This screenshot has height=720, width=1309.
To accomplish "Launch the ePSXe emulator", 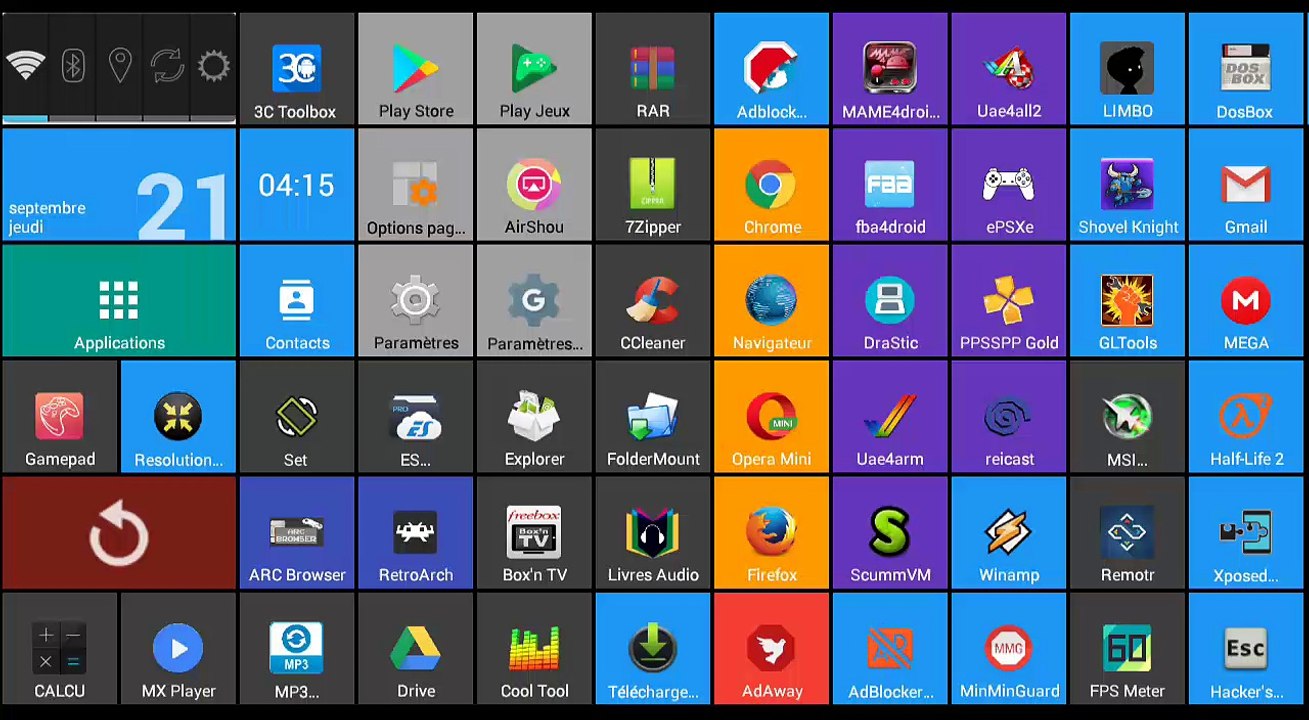I will click(1009, 185).
